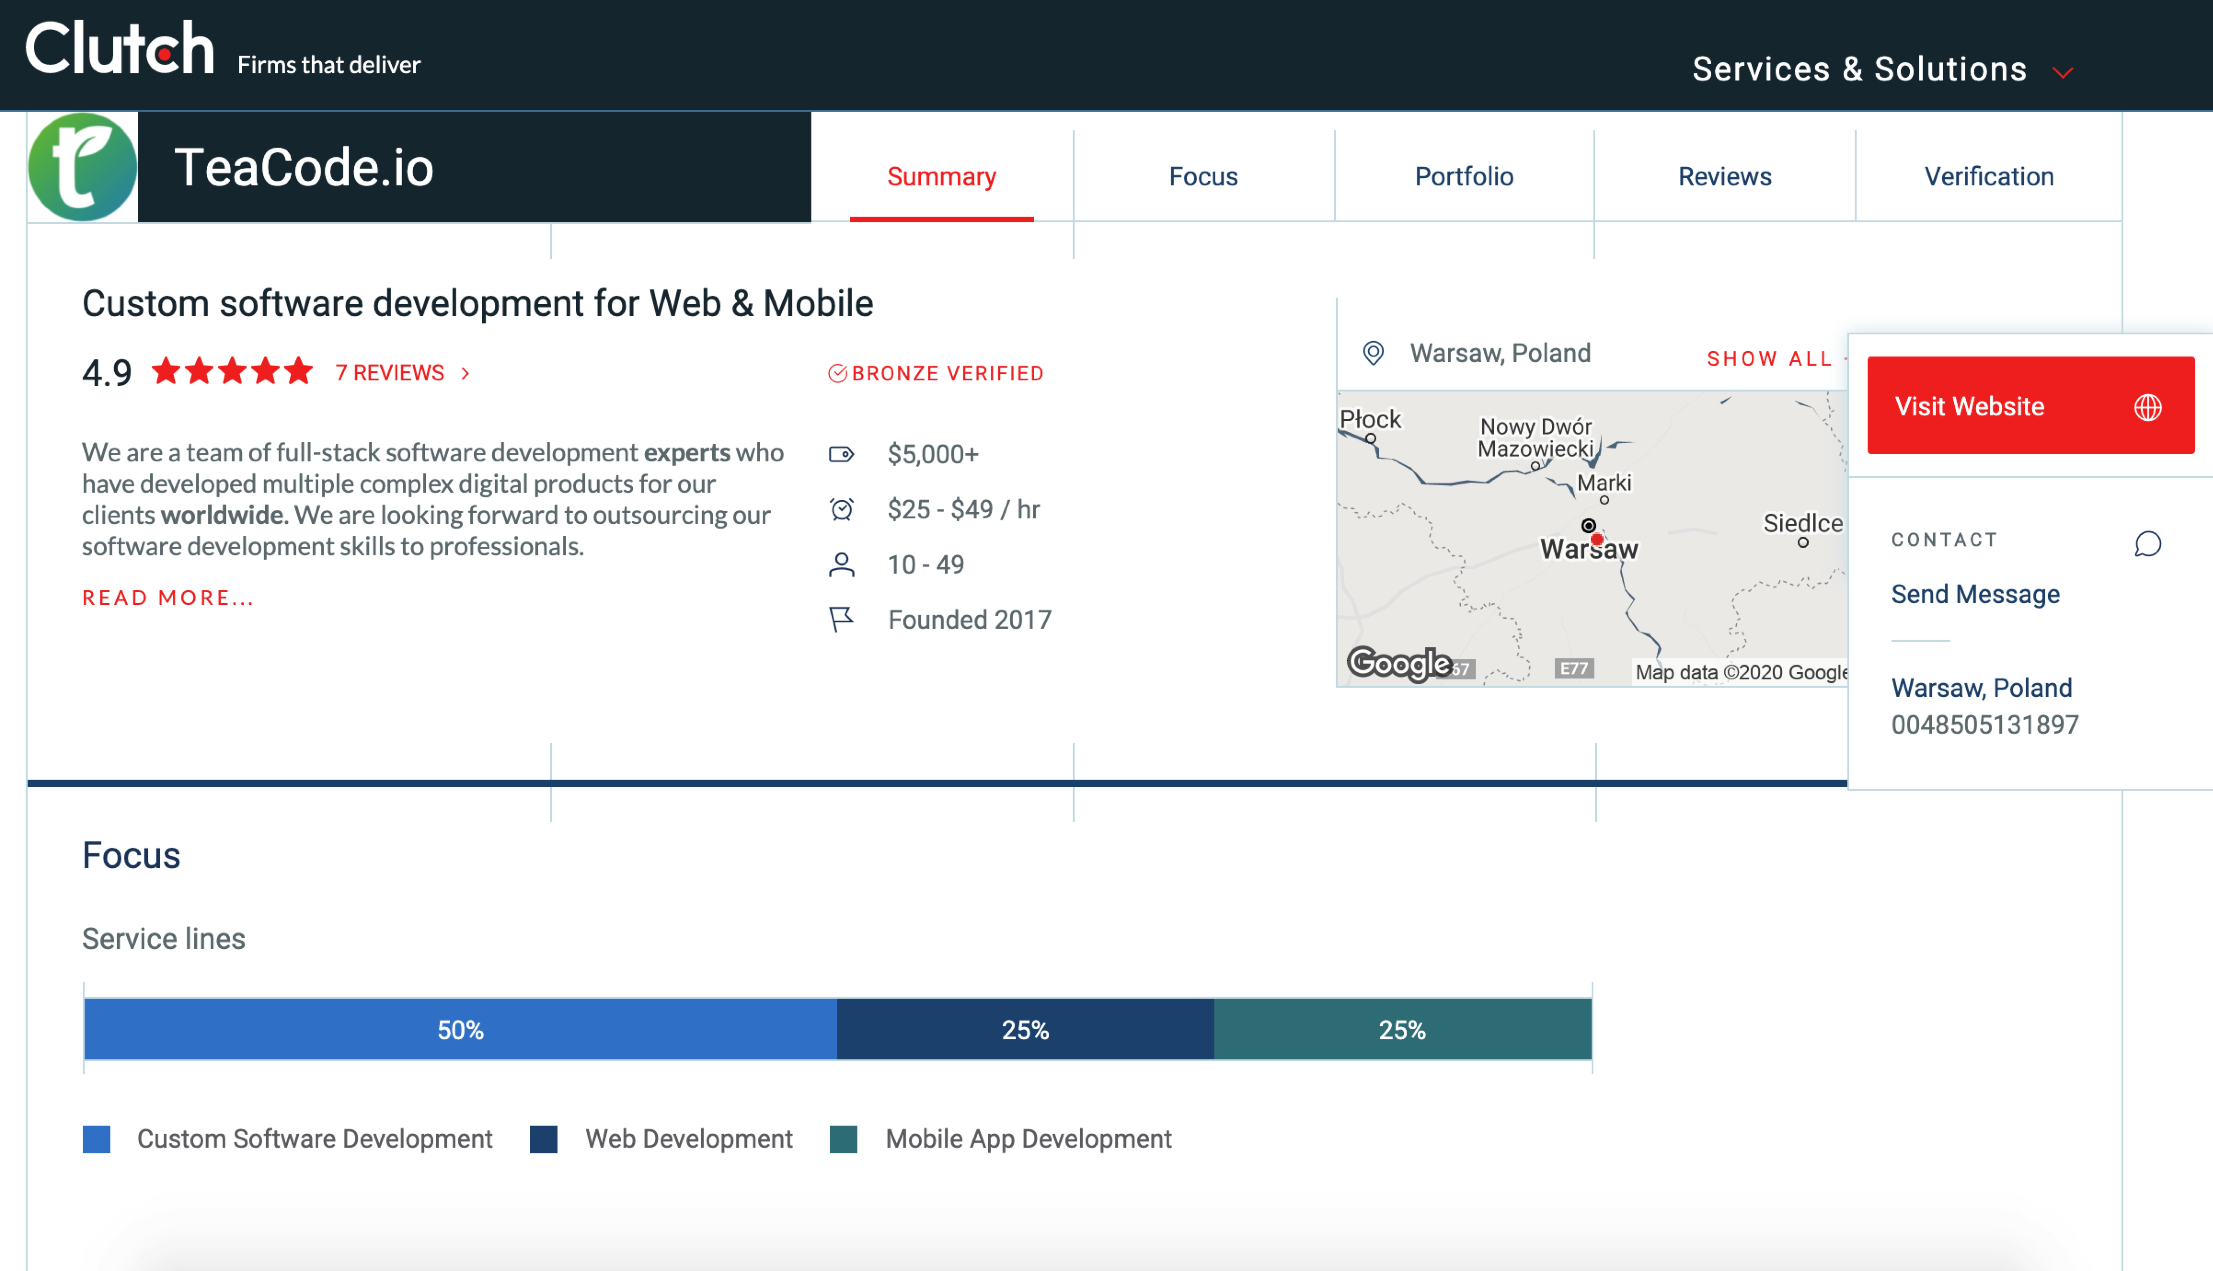Viewport: 2213px width, 1271px height.
Task: Click the Mobile App Development legend swatch
Action: 844,1139
